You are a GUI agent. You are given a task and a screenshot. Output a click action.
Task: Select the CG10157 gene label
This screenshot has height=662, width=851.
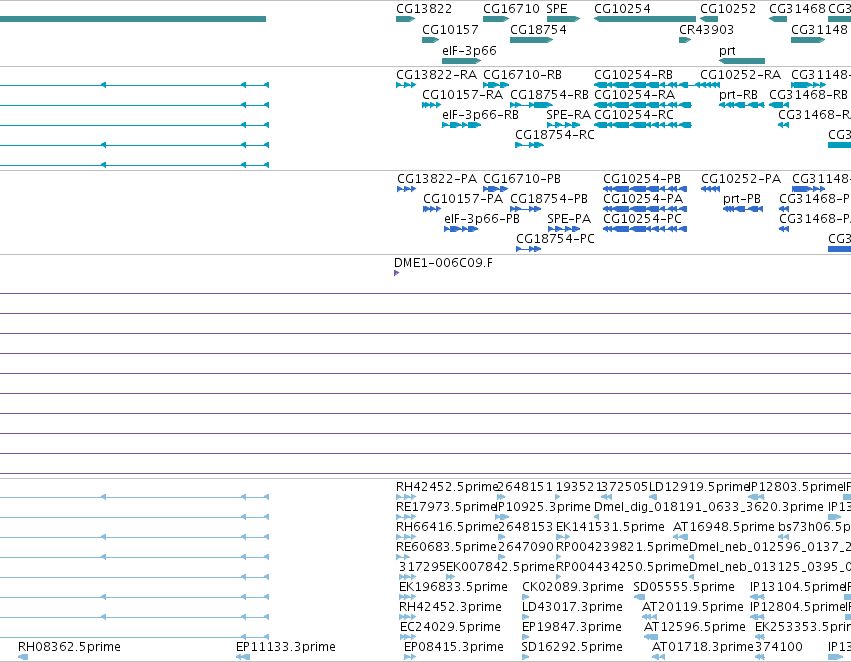[450, 29]
